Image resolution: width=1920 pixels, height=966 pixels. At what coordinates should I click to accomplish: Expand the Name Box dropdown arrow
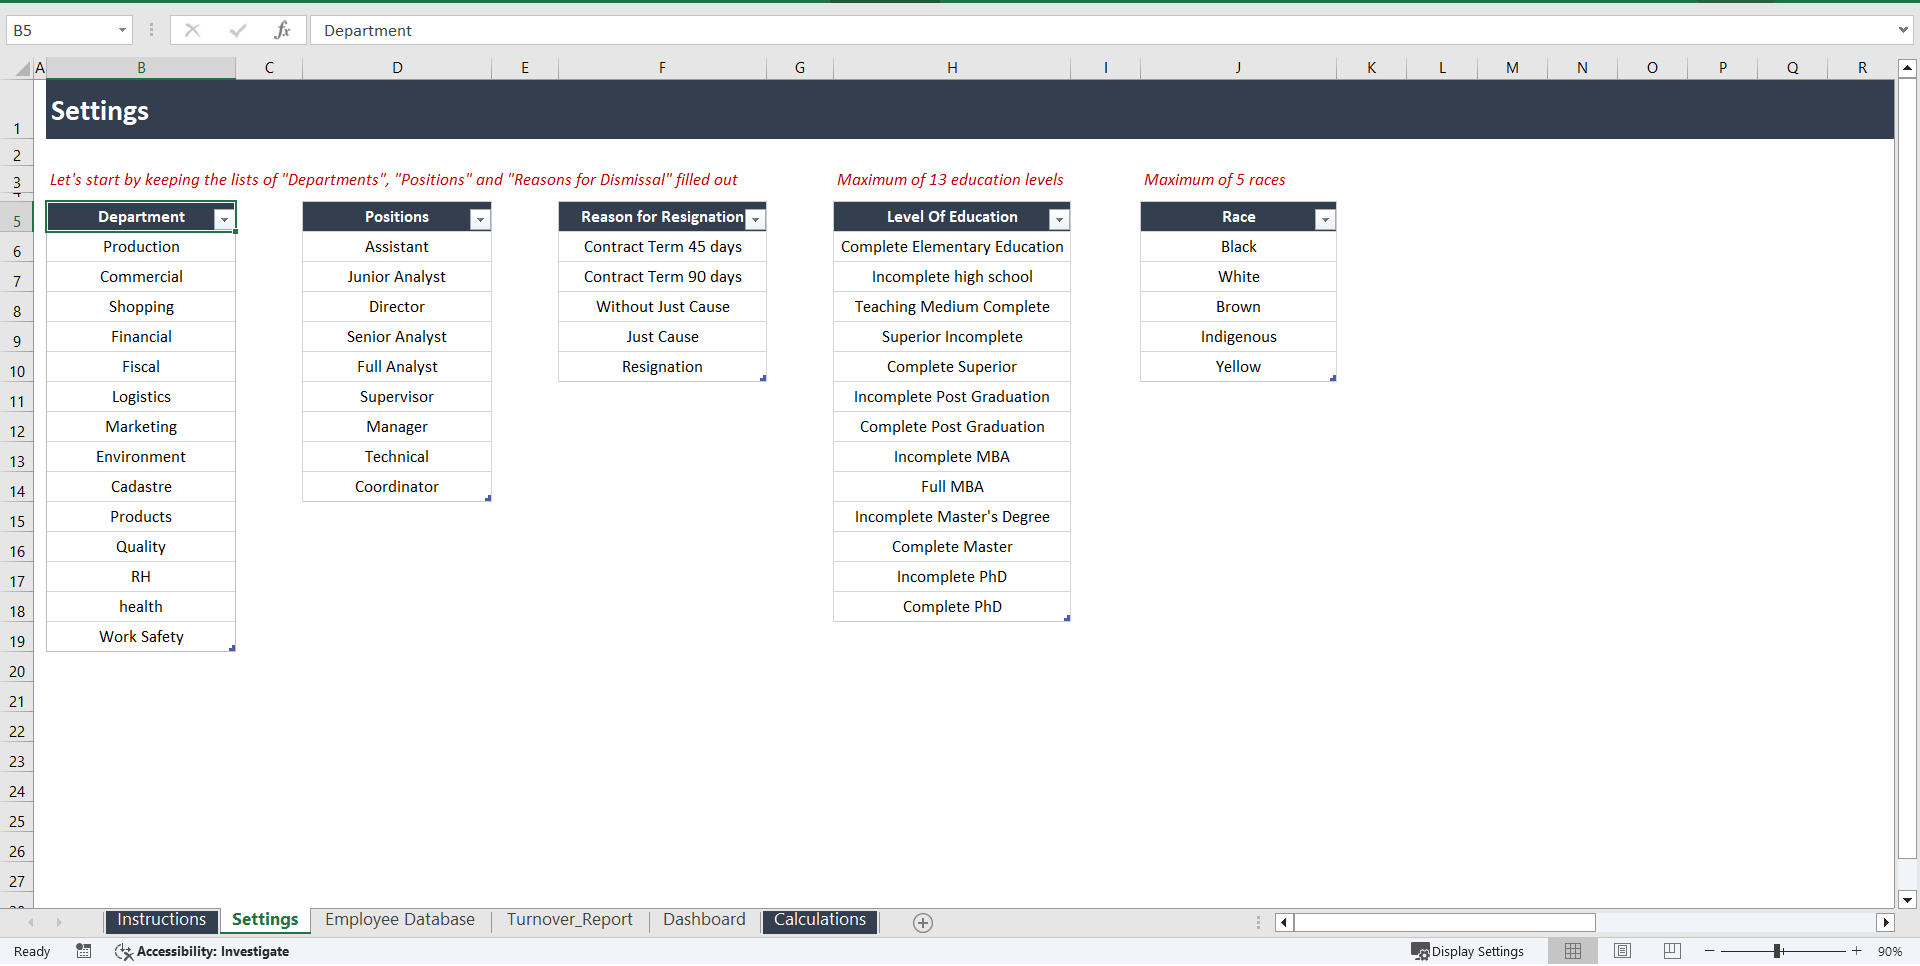[123, 30]
